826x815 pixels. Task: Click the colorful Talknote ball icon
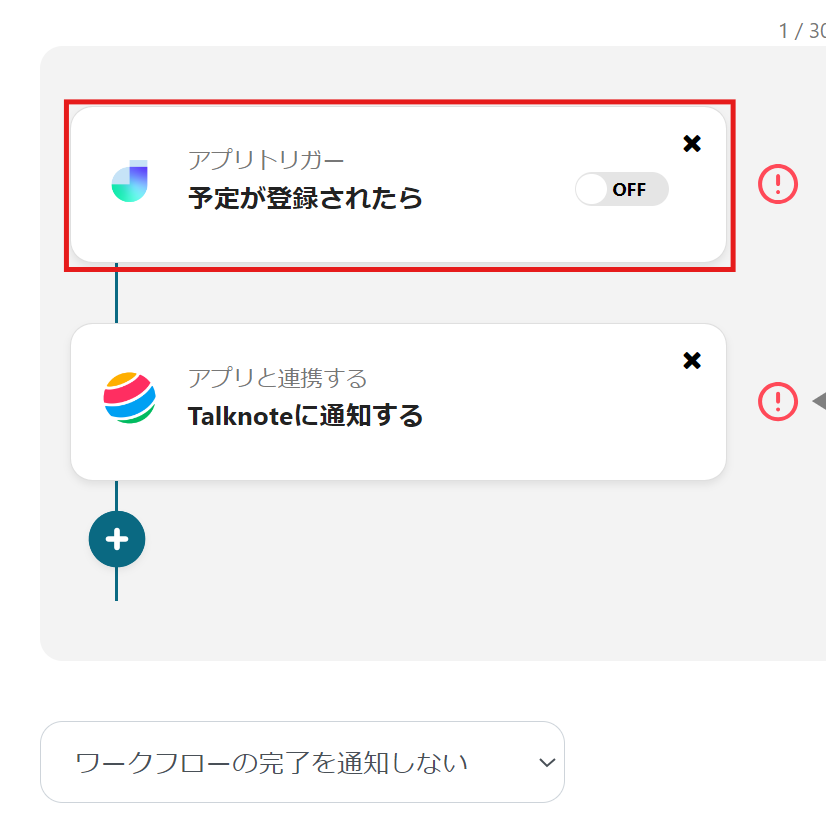[130, 398]
